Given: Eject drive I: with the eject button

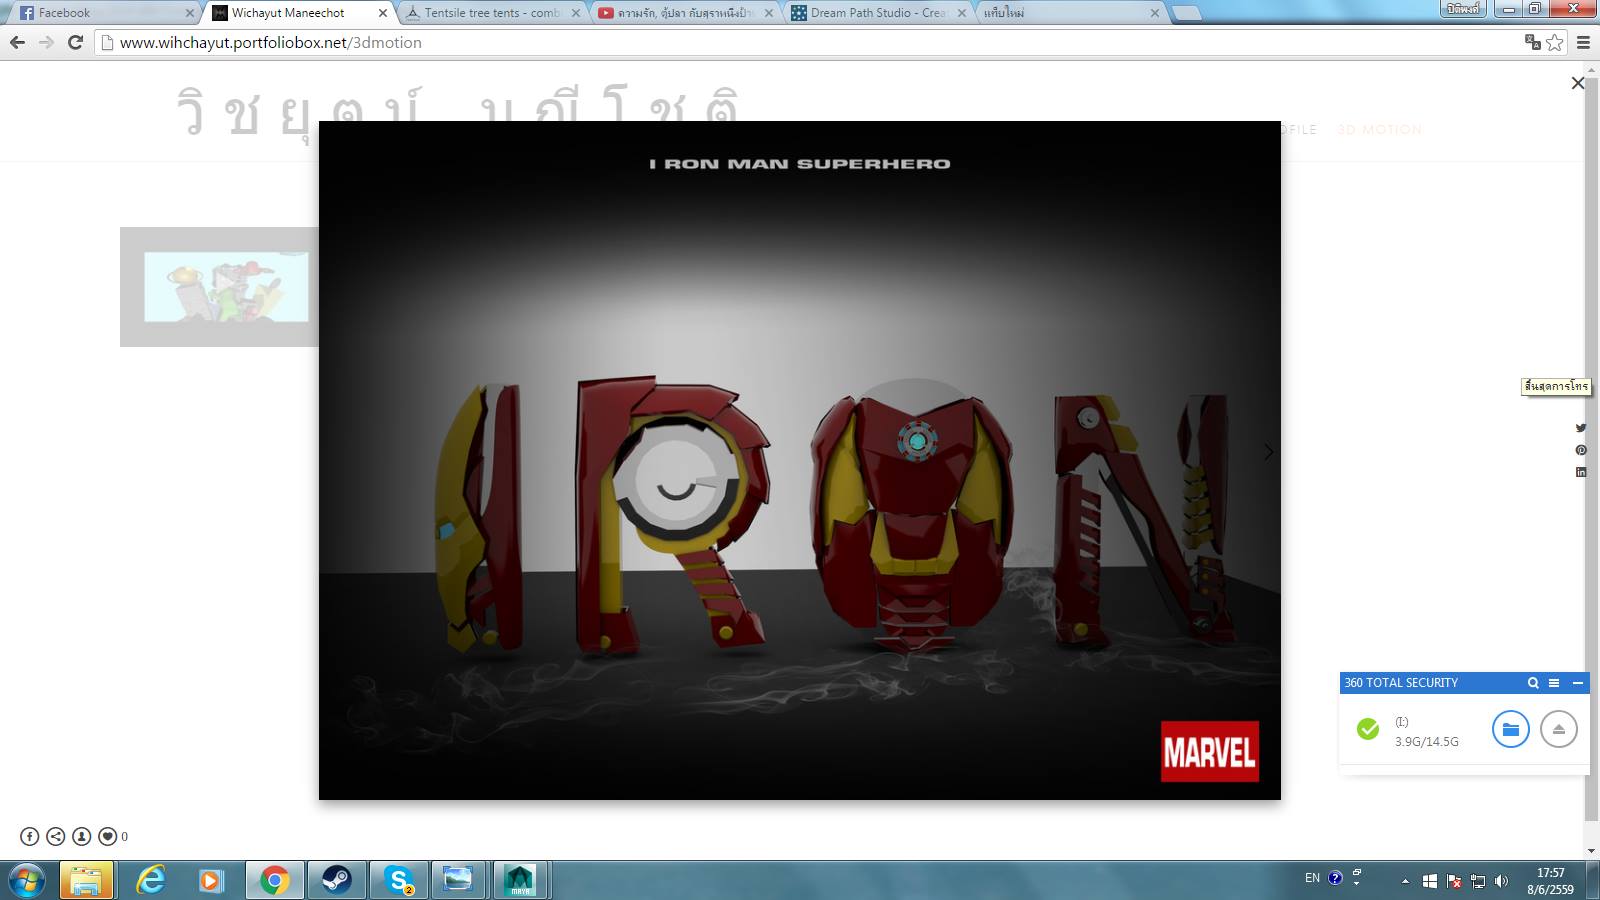Looking at the screenshot, I should 1559,729.
